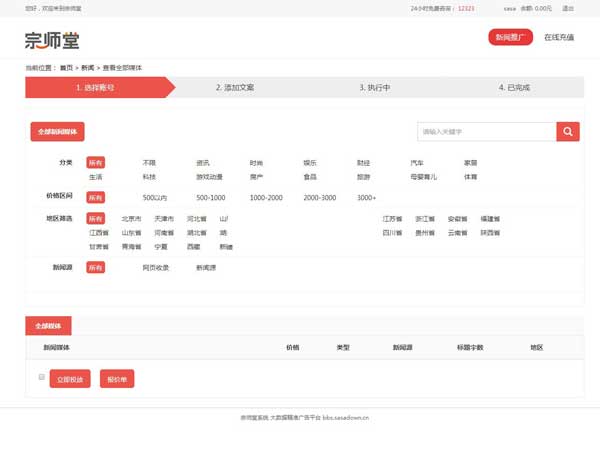Filter category by 汽车
This screenshot has height=453, width=600.
pyautogui.click(x=417, y=163)
